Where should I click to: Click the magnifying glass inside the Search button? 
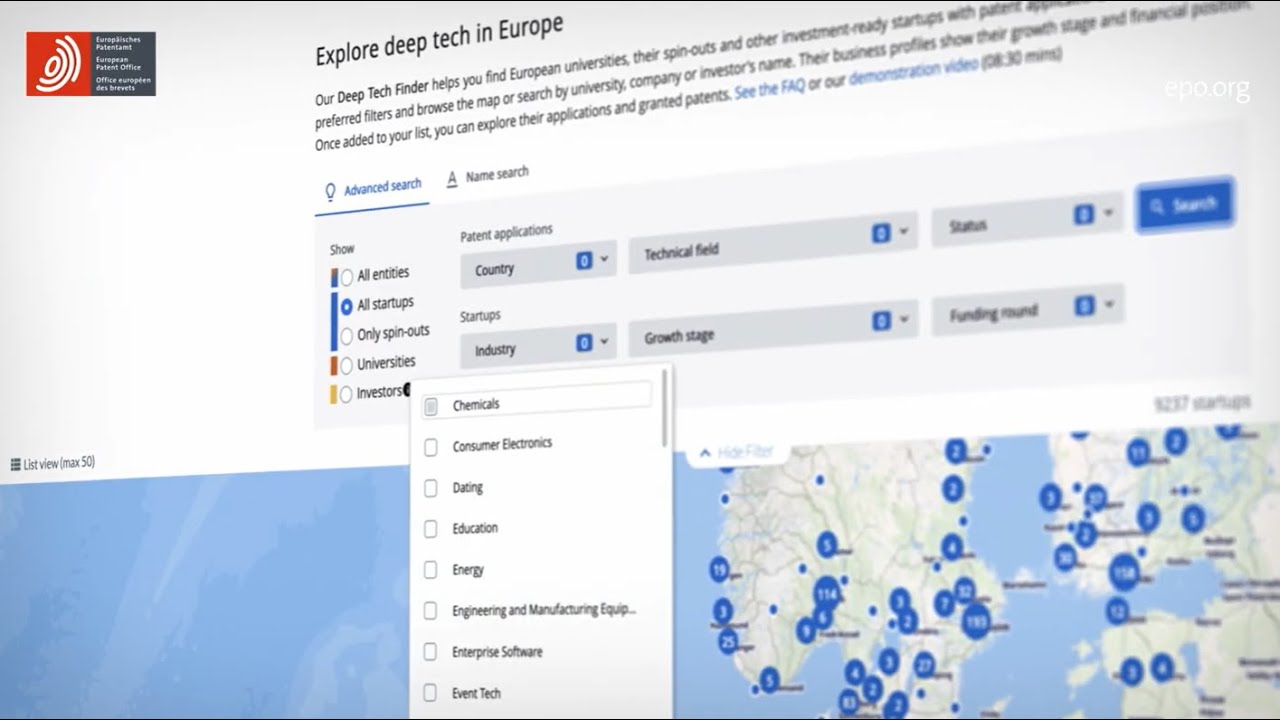click(x=1159, y=204)
